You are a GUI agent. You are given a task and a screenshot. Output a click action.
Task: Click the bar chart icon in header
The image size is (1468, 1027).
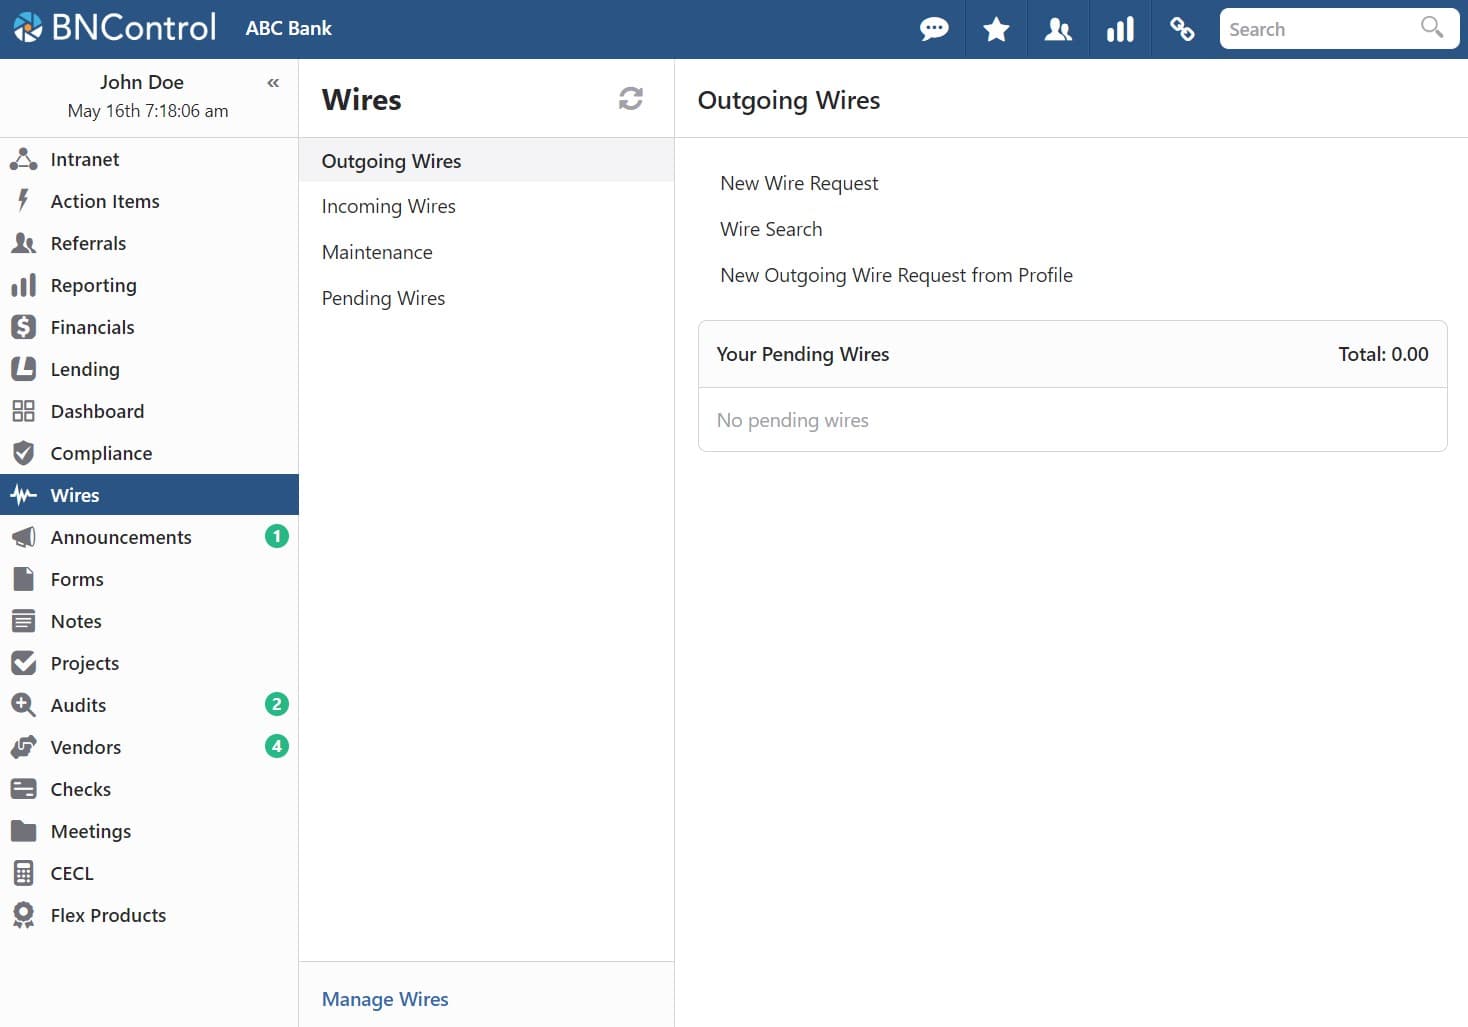(1120, 29)
